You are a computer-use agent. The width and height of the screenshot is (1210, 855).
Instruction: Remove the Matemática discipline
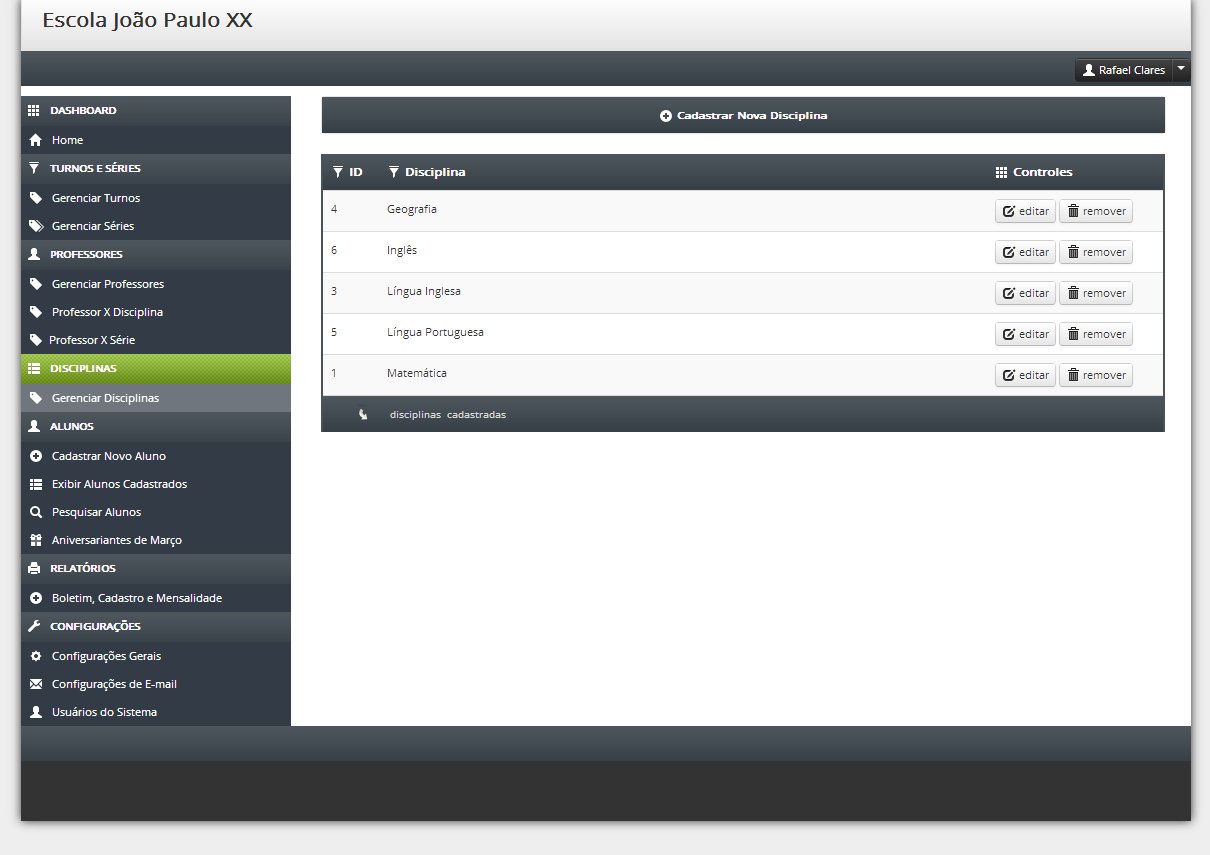[x=1096, y=375]
